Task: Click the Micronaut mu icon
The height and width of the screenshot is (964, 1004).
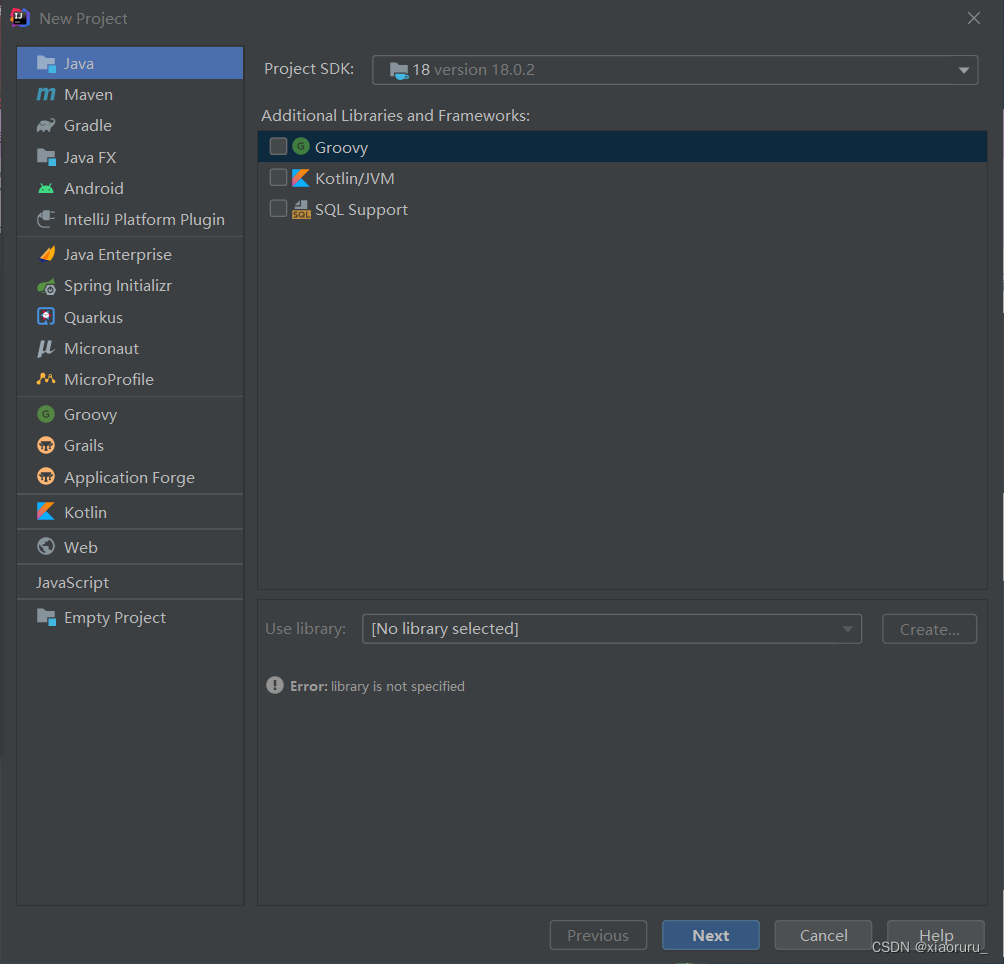Action: pyautogui.click(x=46, y=348)
